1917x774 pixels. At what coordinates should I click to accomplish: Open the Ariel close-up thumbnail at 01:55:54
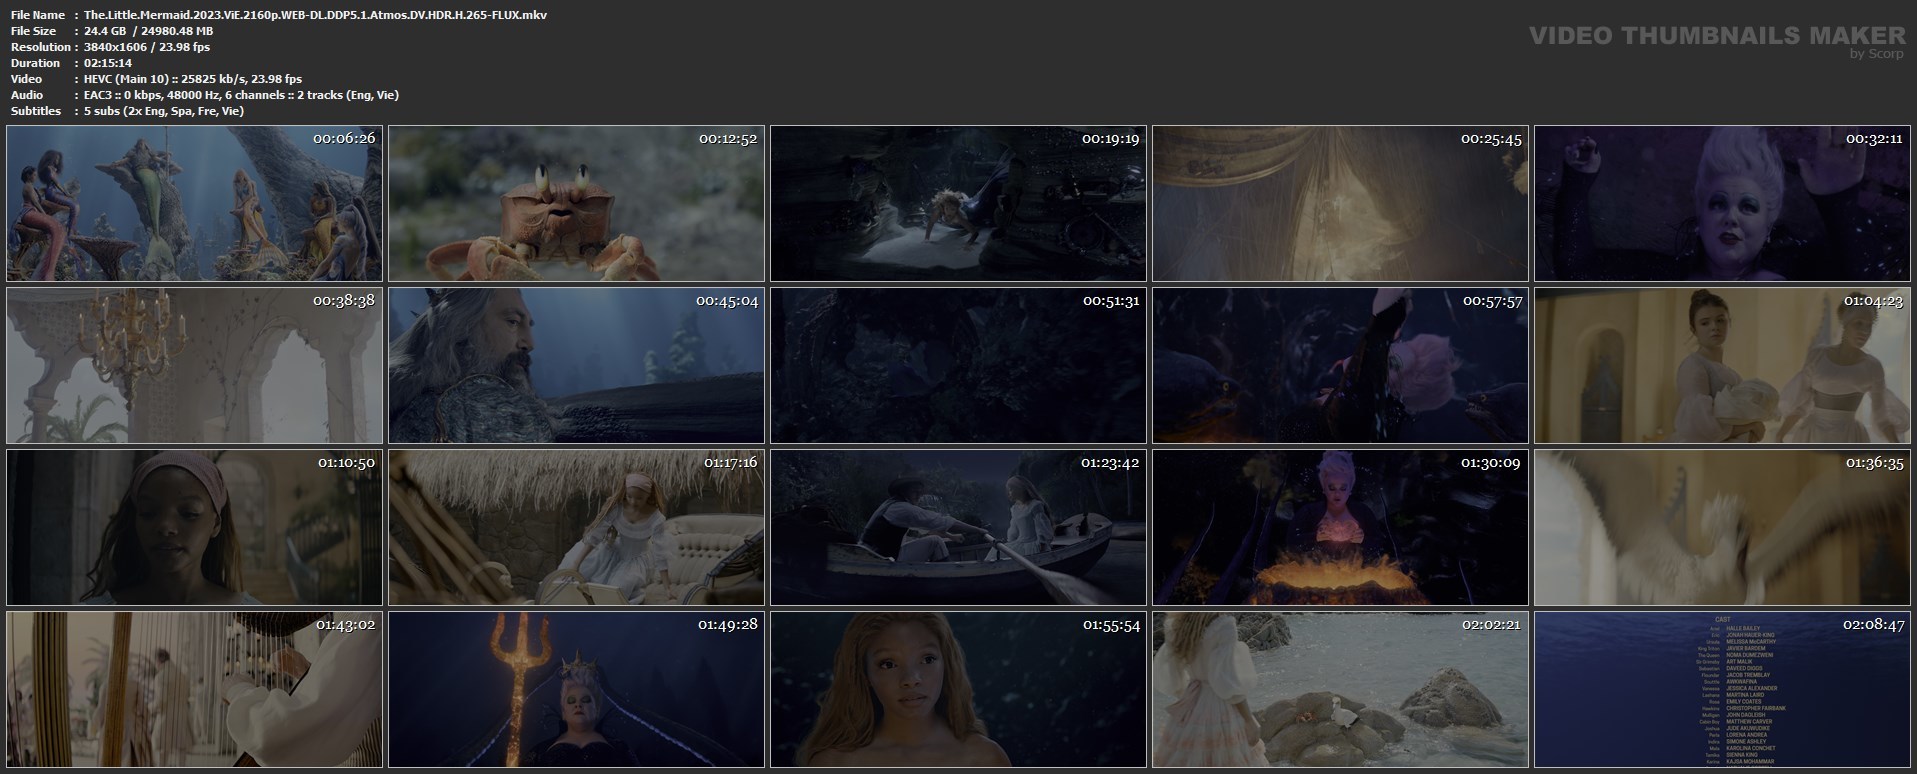958,689
